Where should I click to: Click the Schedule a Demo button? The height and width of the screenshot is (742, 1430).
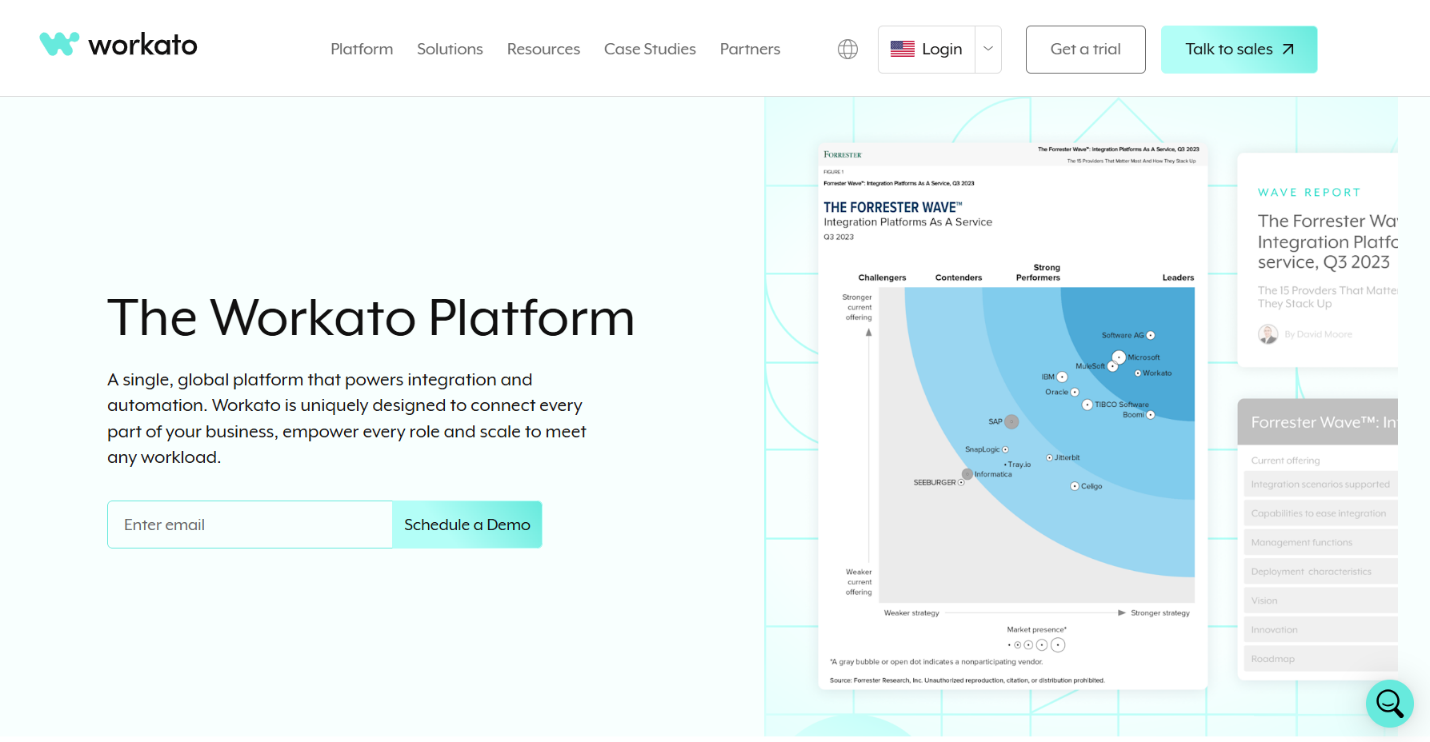[467, 525]
